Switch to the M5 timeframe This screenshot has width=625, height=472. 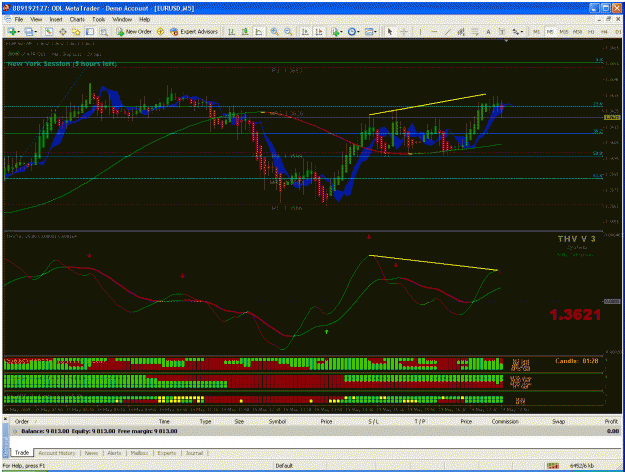pos(550,31)
